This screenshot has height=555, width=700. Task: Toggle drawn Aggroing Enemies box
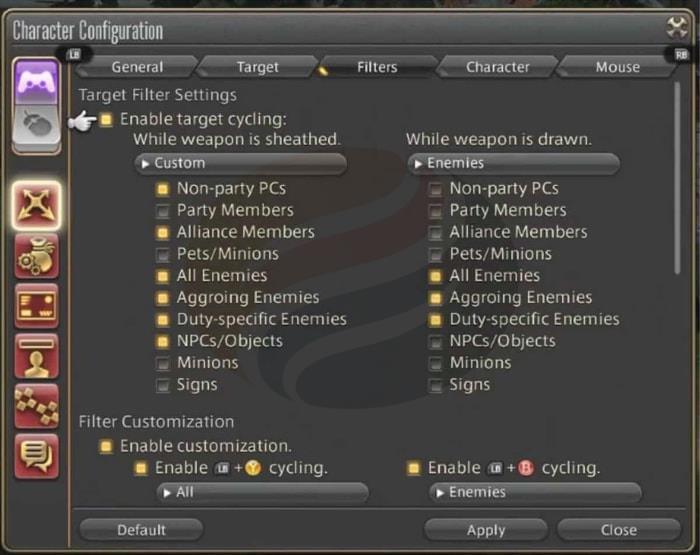435,298
